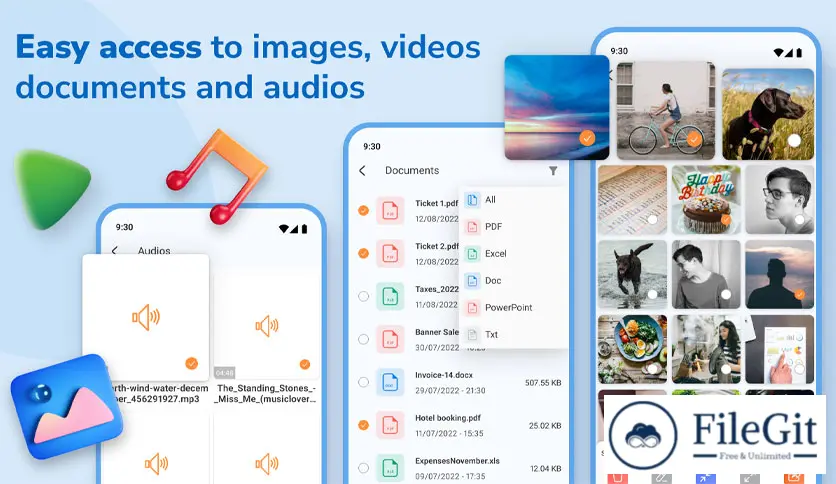Tap the red PDF icon for Hotel booking.pdf
The height and width of the screenshot is (484, 836).
pyautogui.click(x=390, y=425)
